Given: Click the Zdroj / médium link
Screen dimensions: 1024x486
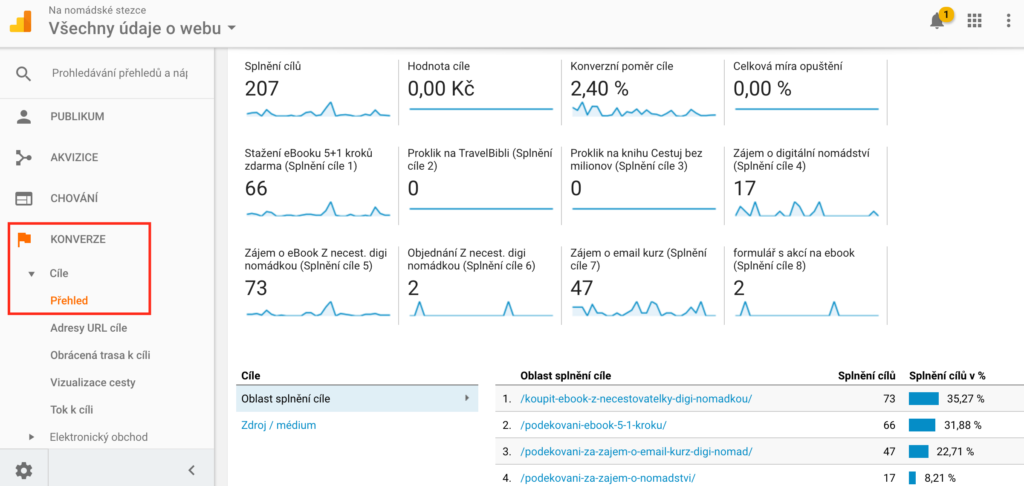Looking at the screenshot, I should [x=279, y=425].
